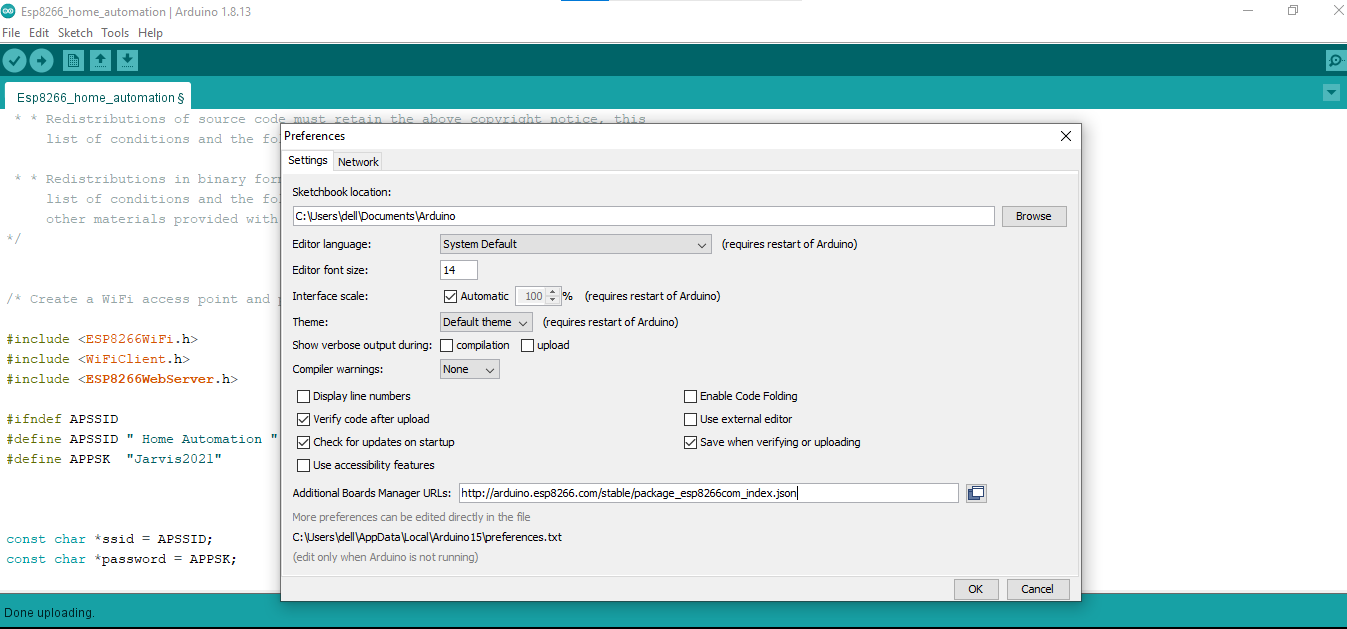Decrease interface scale with down stepper

pyautogui.click(x=552, y=300)
